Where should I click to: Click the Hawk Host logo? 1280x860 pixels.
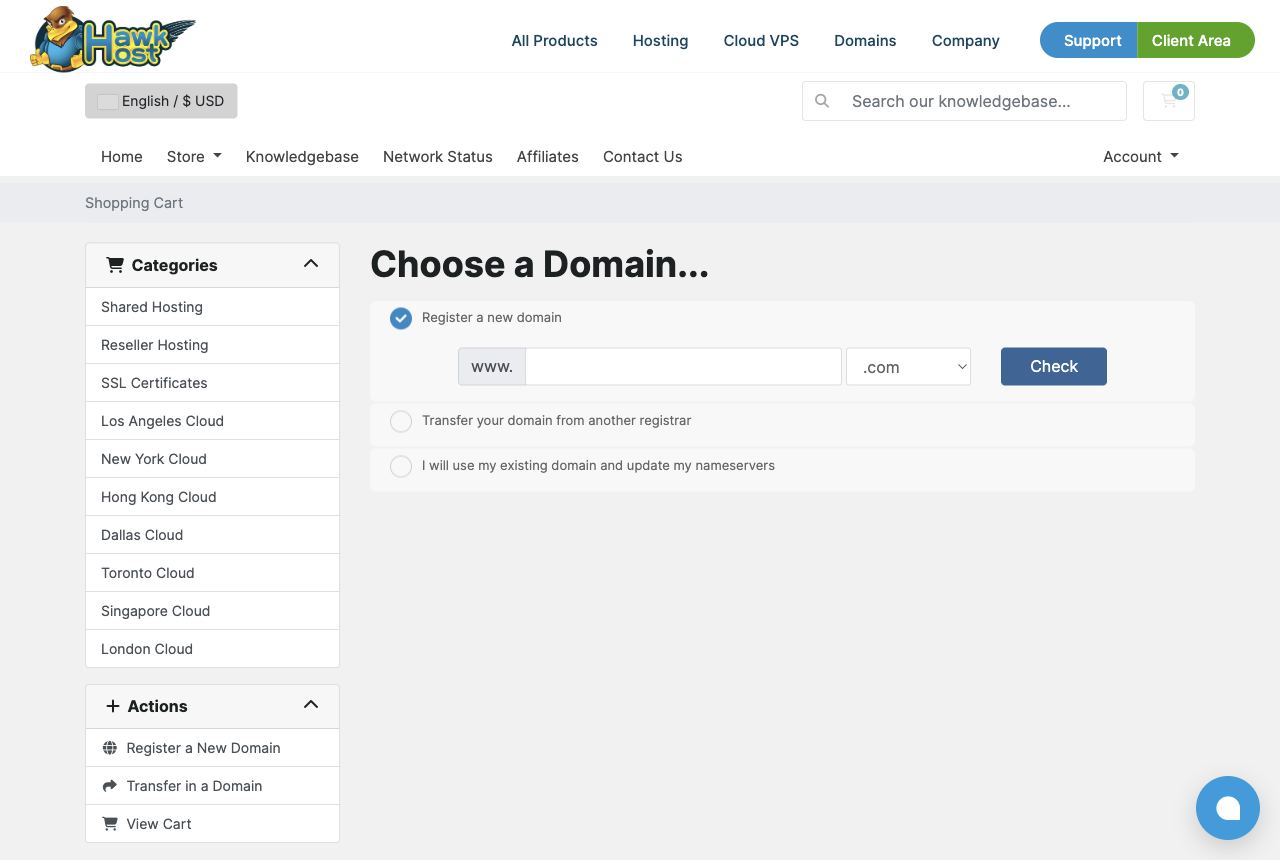click(x=112, y=39)
